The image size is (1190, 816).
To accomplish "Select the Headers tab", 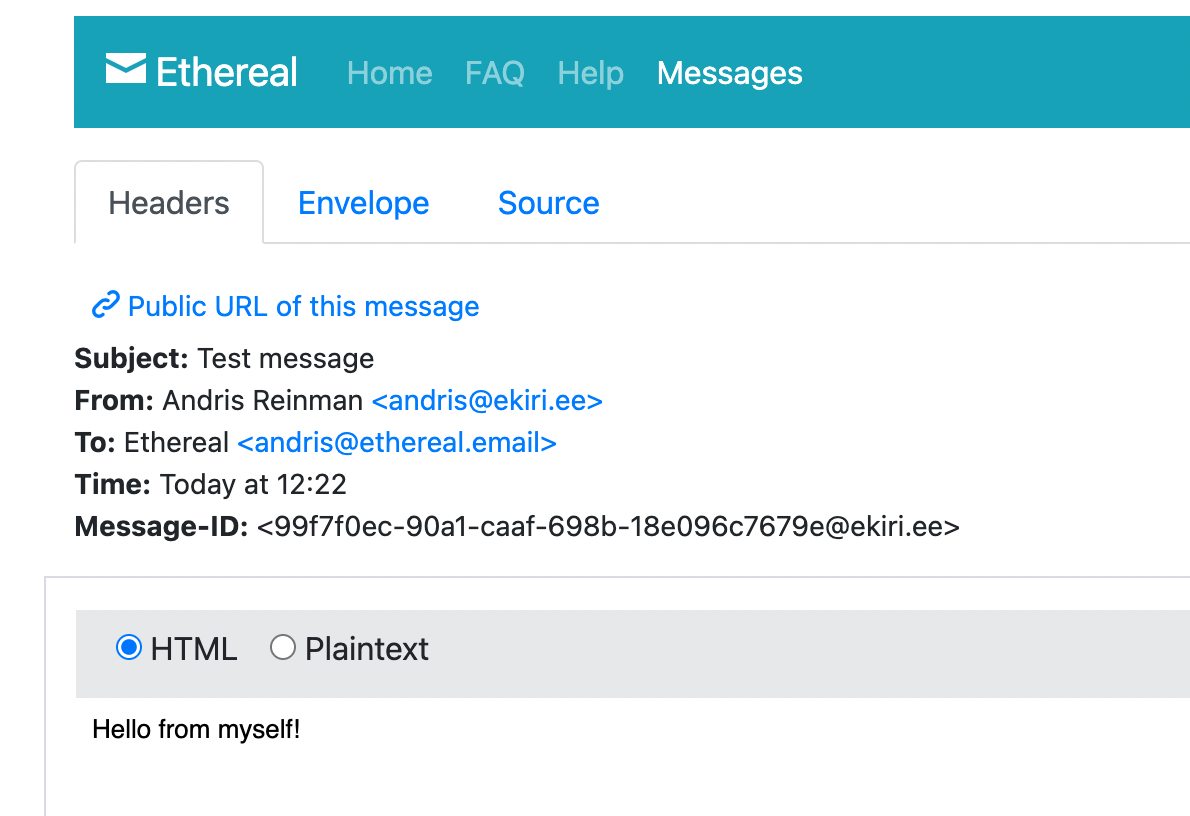I will click(x=169, y=203).
